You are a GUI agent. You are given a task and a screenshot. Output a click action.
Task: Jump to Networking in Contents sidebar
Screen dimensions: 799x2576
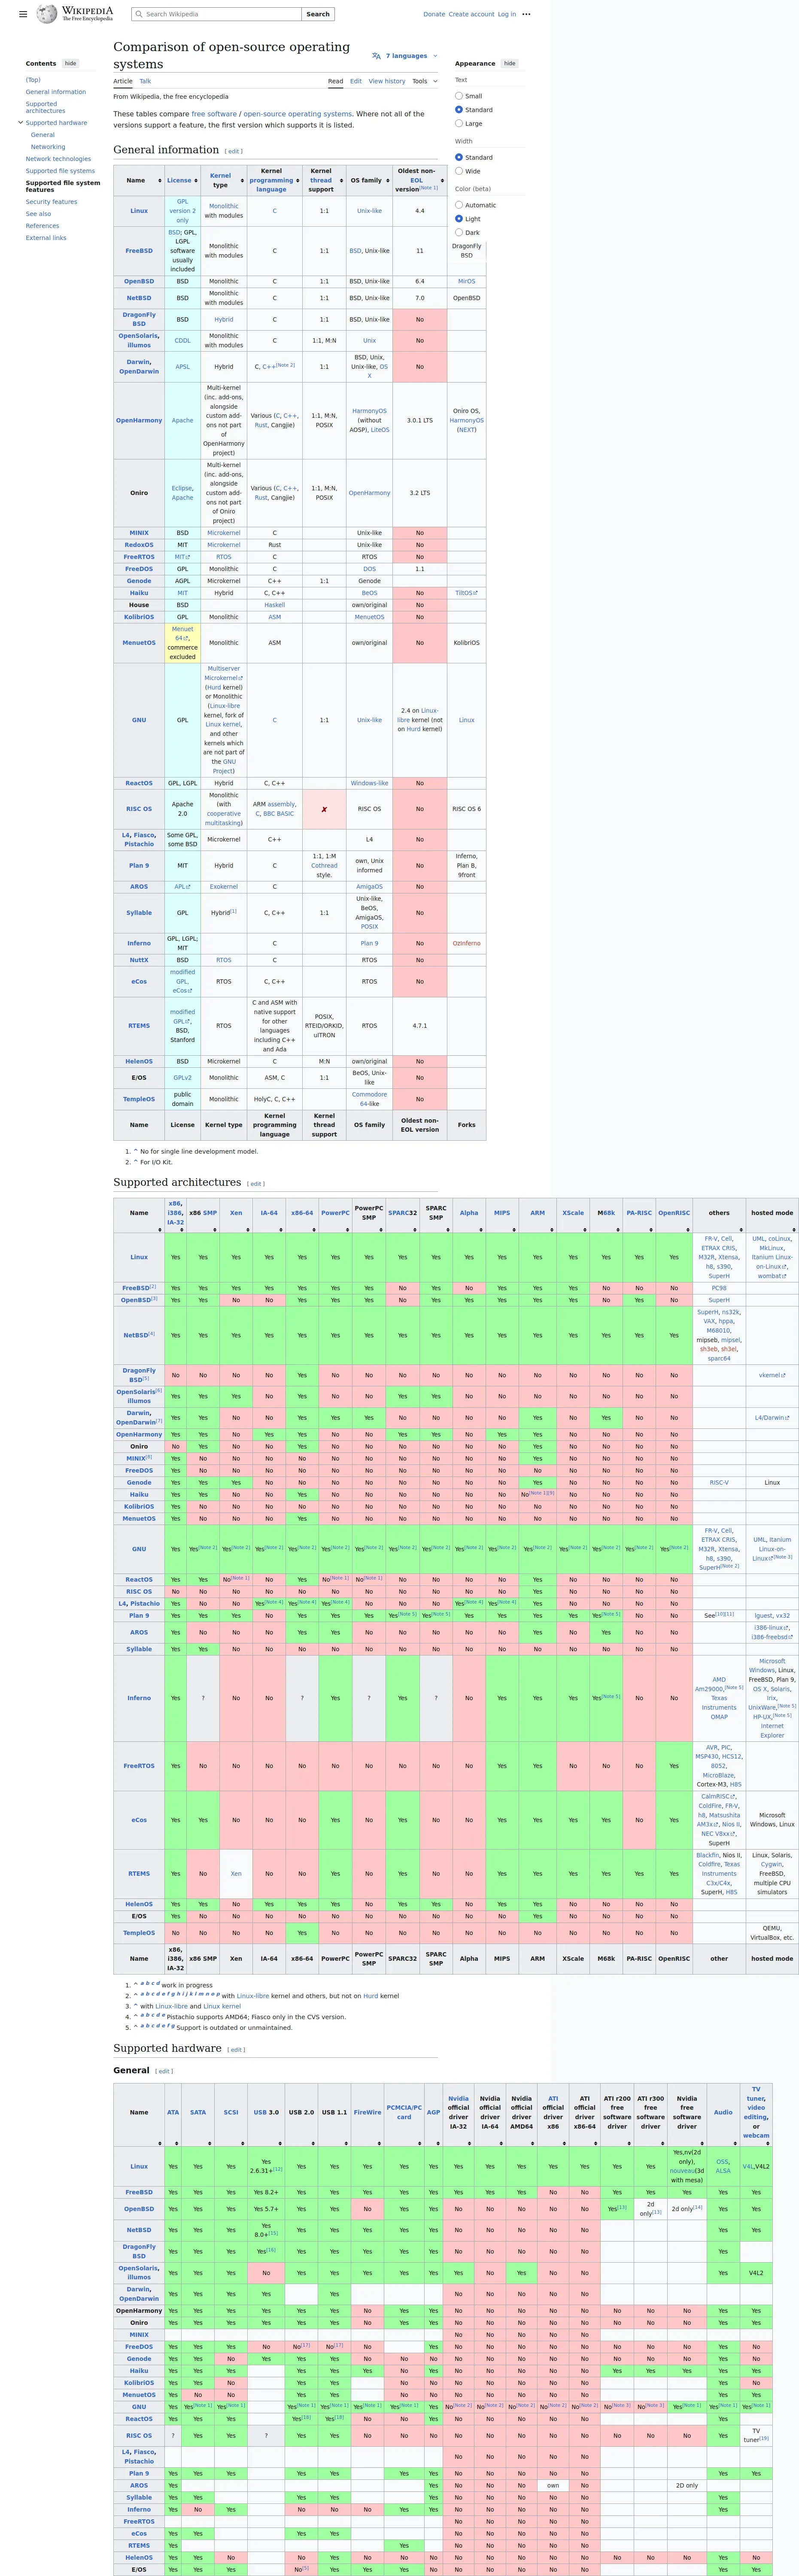point(48,147)
